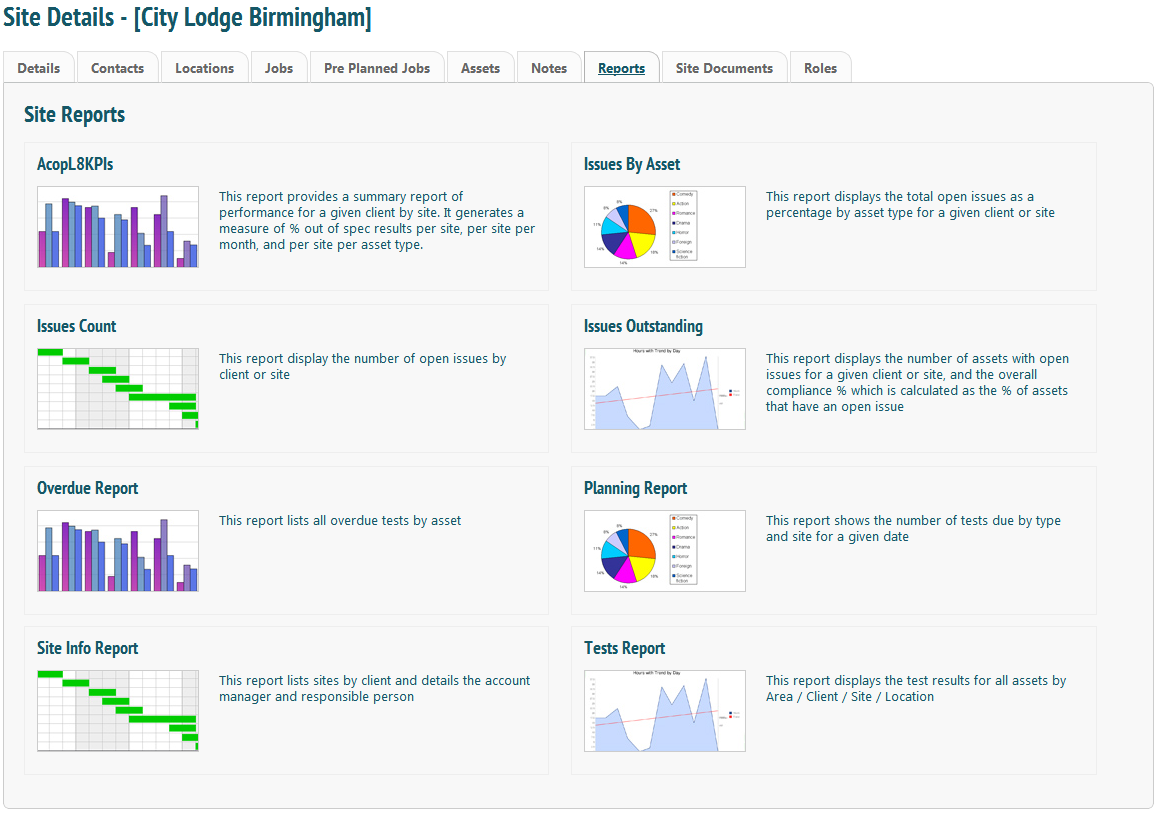Screen dimensions: 1159x815
Task: Click the Issues Outstanding area chart image
Action: pos(665,389)
